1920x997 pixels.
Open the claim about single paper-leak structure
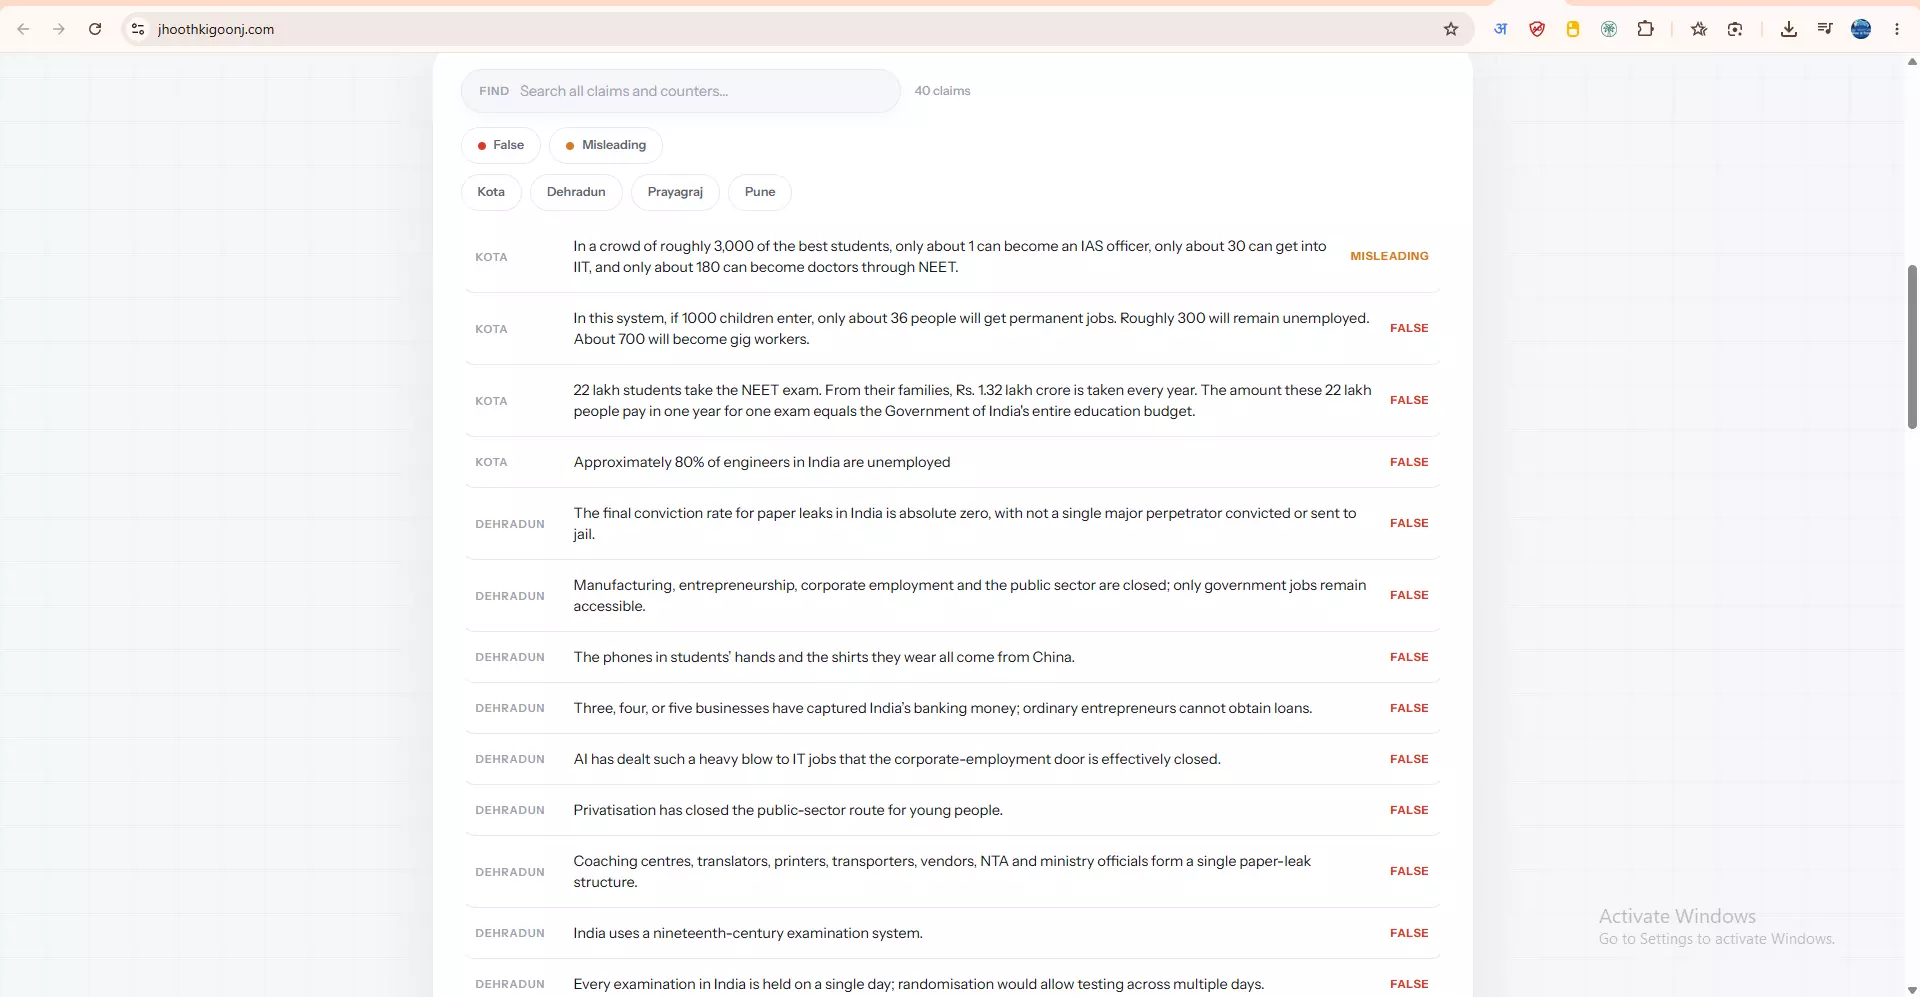click(x=952, y=872)
